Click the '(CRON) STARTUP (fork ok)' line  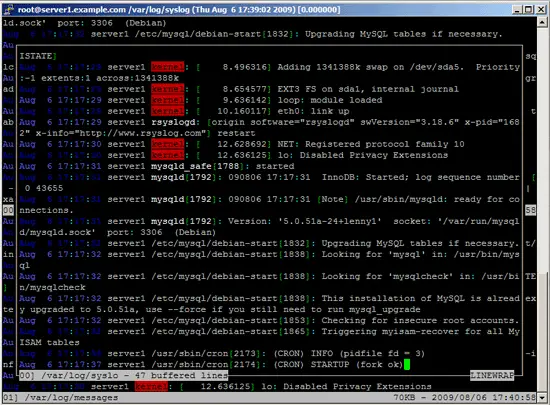(x=211, y=364)
